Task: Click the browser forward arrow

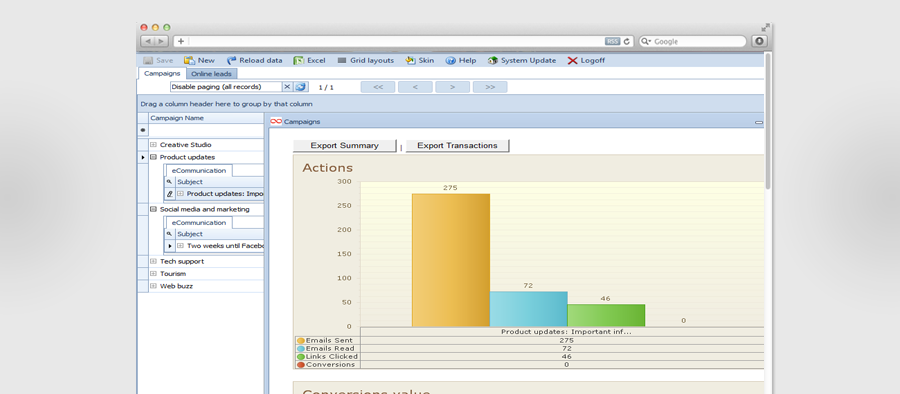Action: pyautogui.click(x=161, y=41)
